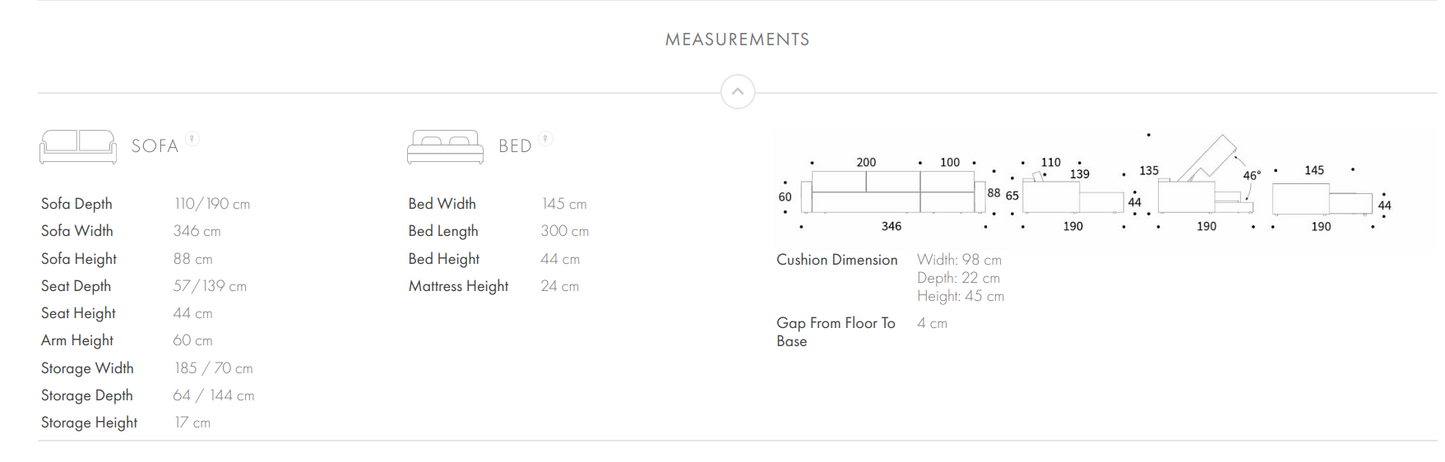Screen dimensions: 1445x462
Task: Click the Bed Length 300 cm value
Action: click(x=565, y=231)
